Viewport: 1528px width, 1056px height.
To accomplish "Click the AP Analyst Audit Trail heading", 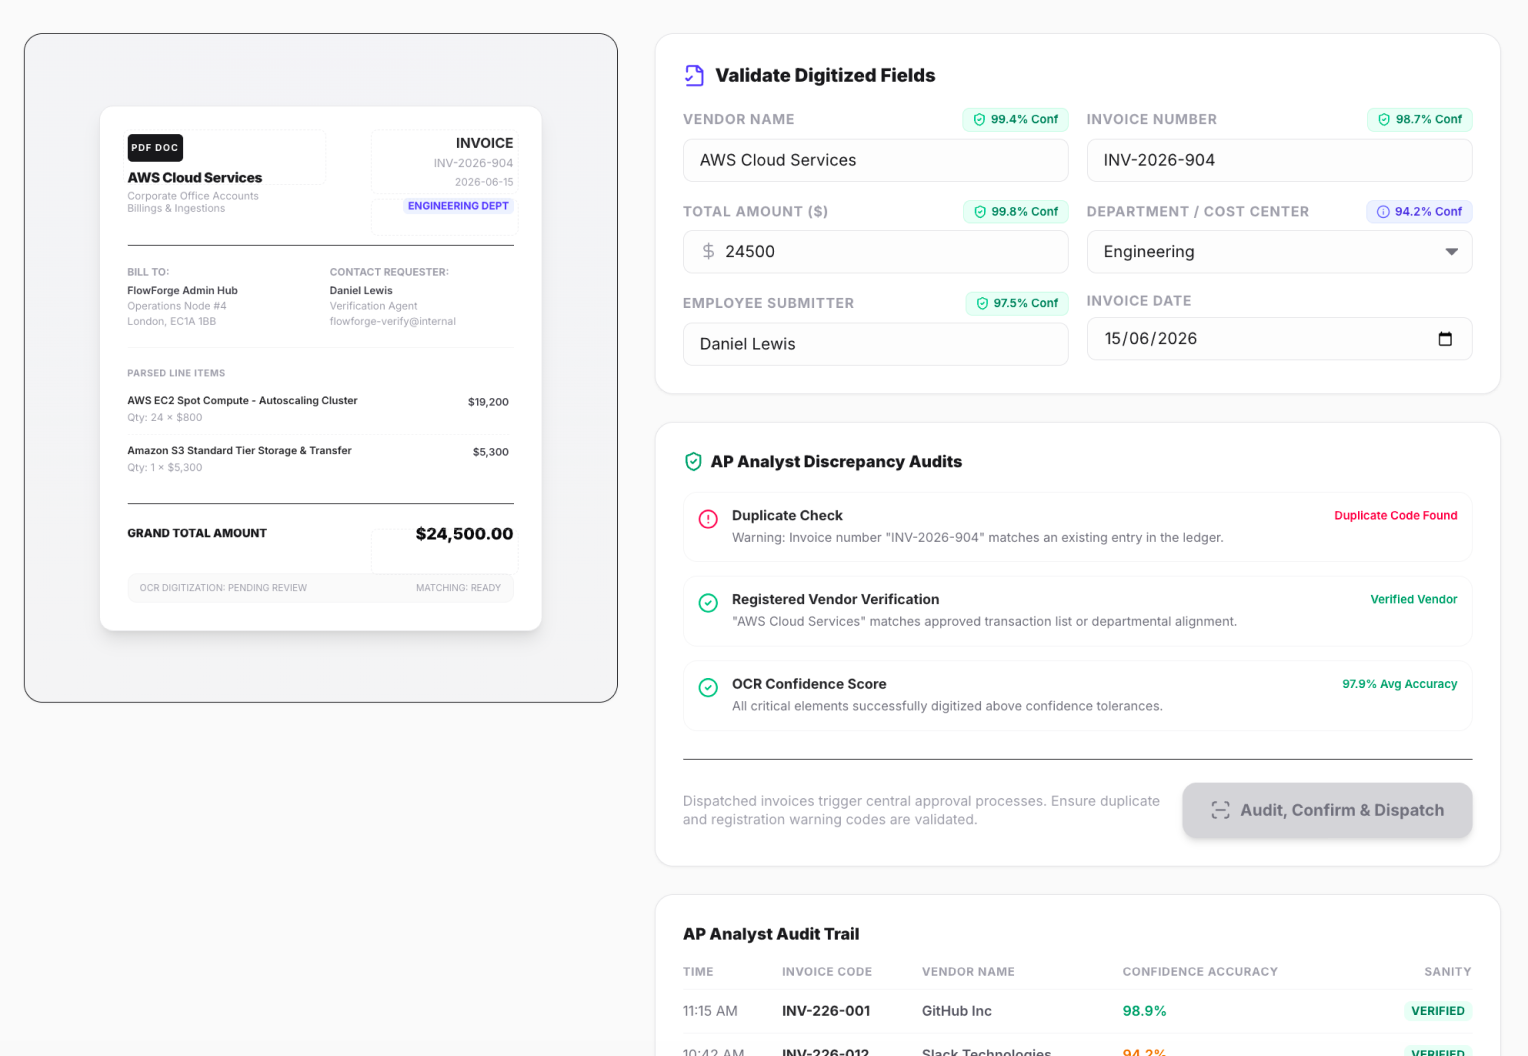I will click(771, 934).
